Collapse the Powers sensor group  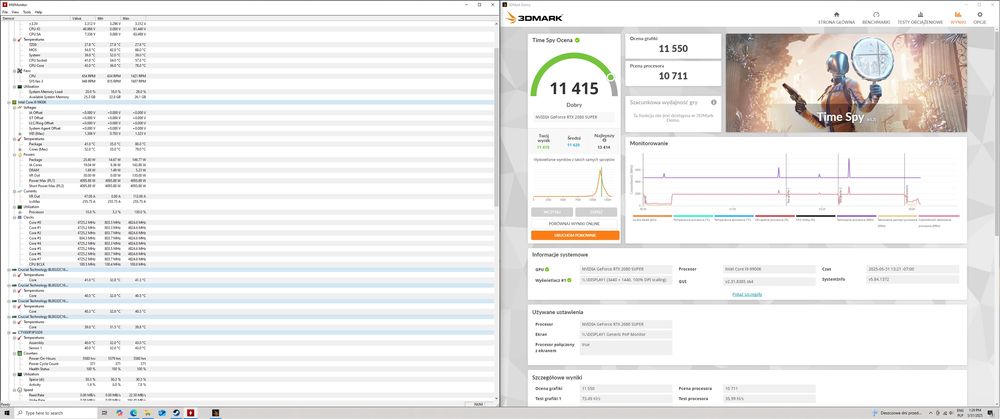(13, 154)
